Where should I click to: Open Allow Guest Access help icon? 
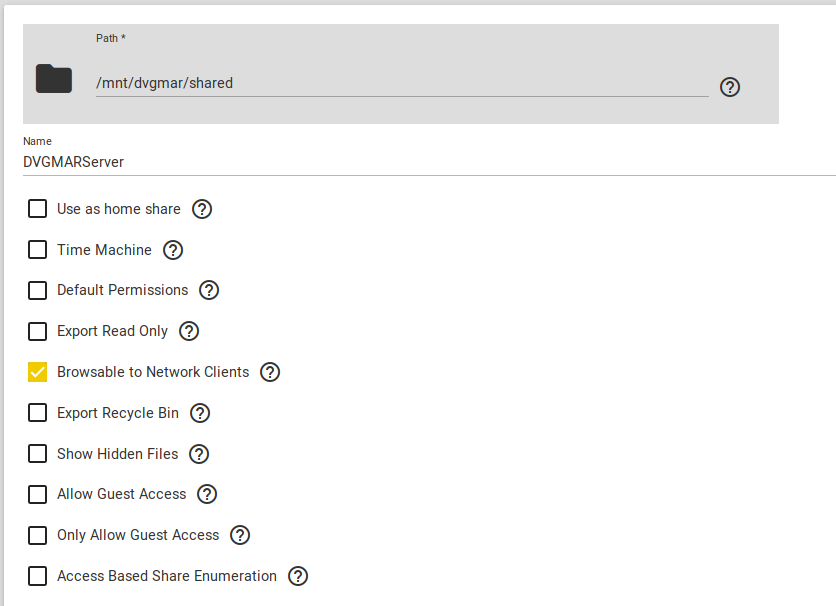(x=207, y=494)
